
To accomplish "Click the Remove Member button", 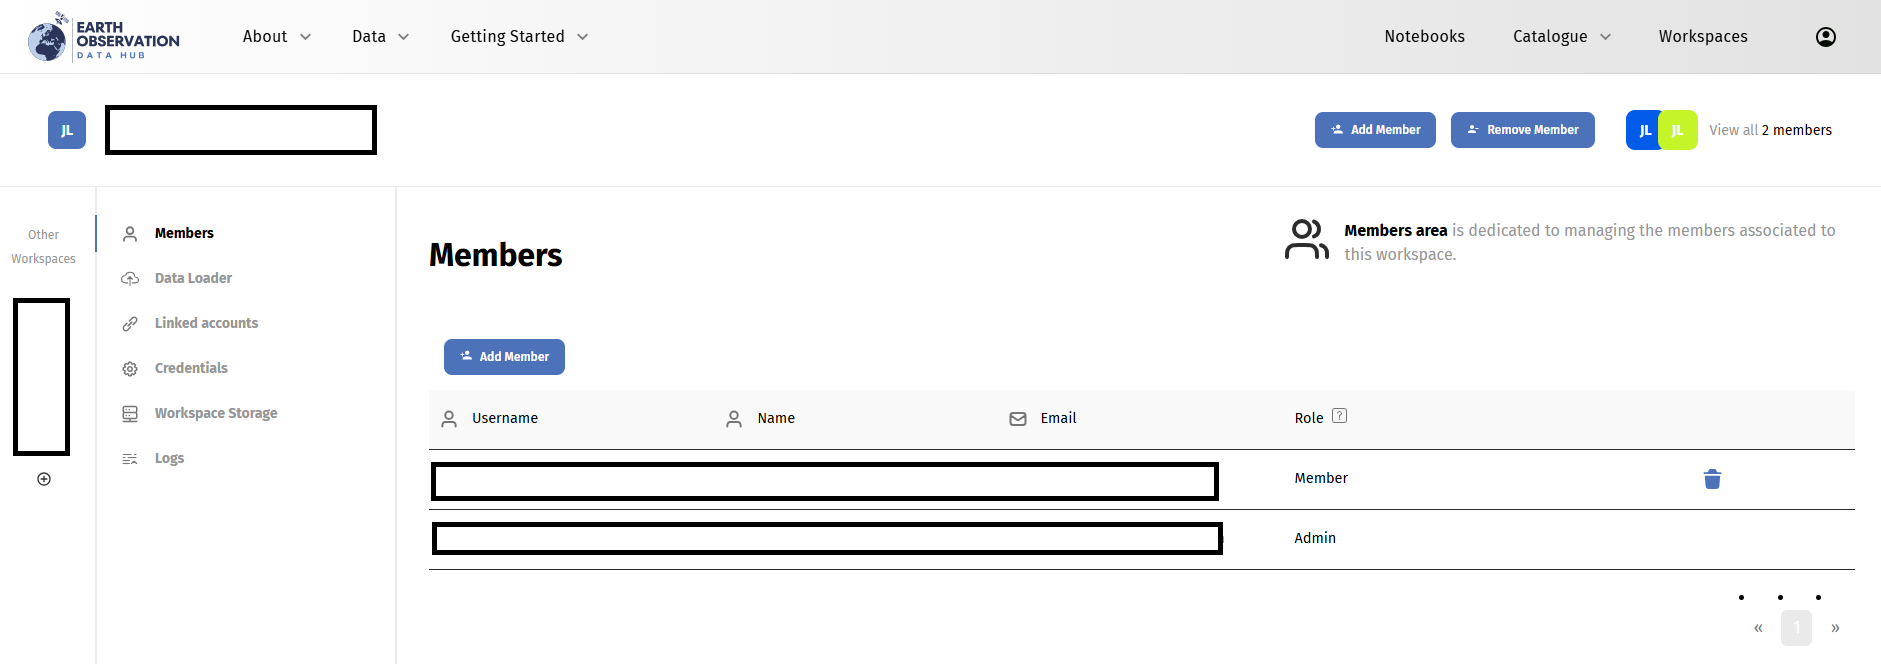I will pyautogui.click(x=1522, y=130).
